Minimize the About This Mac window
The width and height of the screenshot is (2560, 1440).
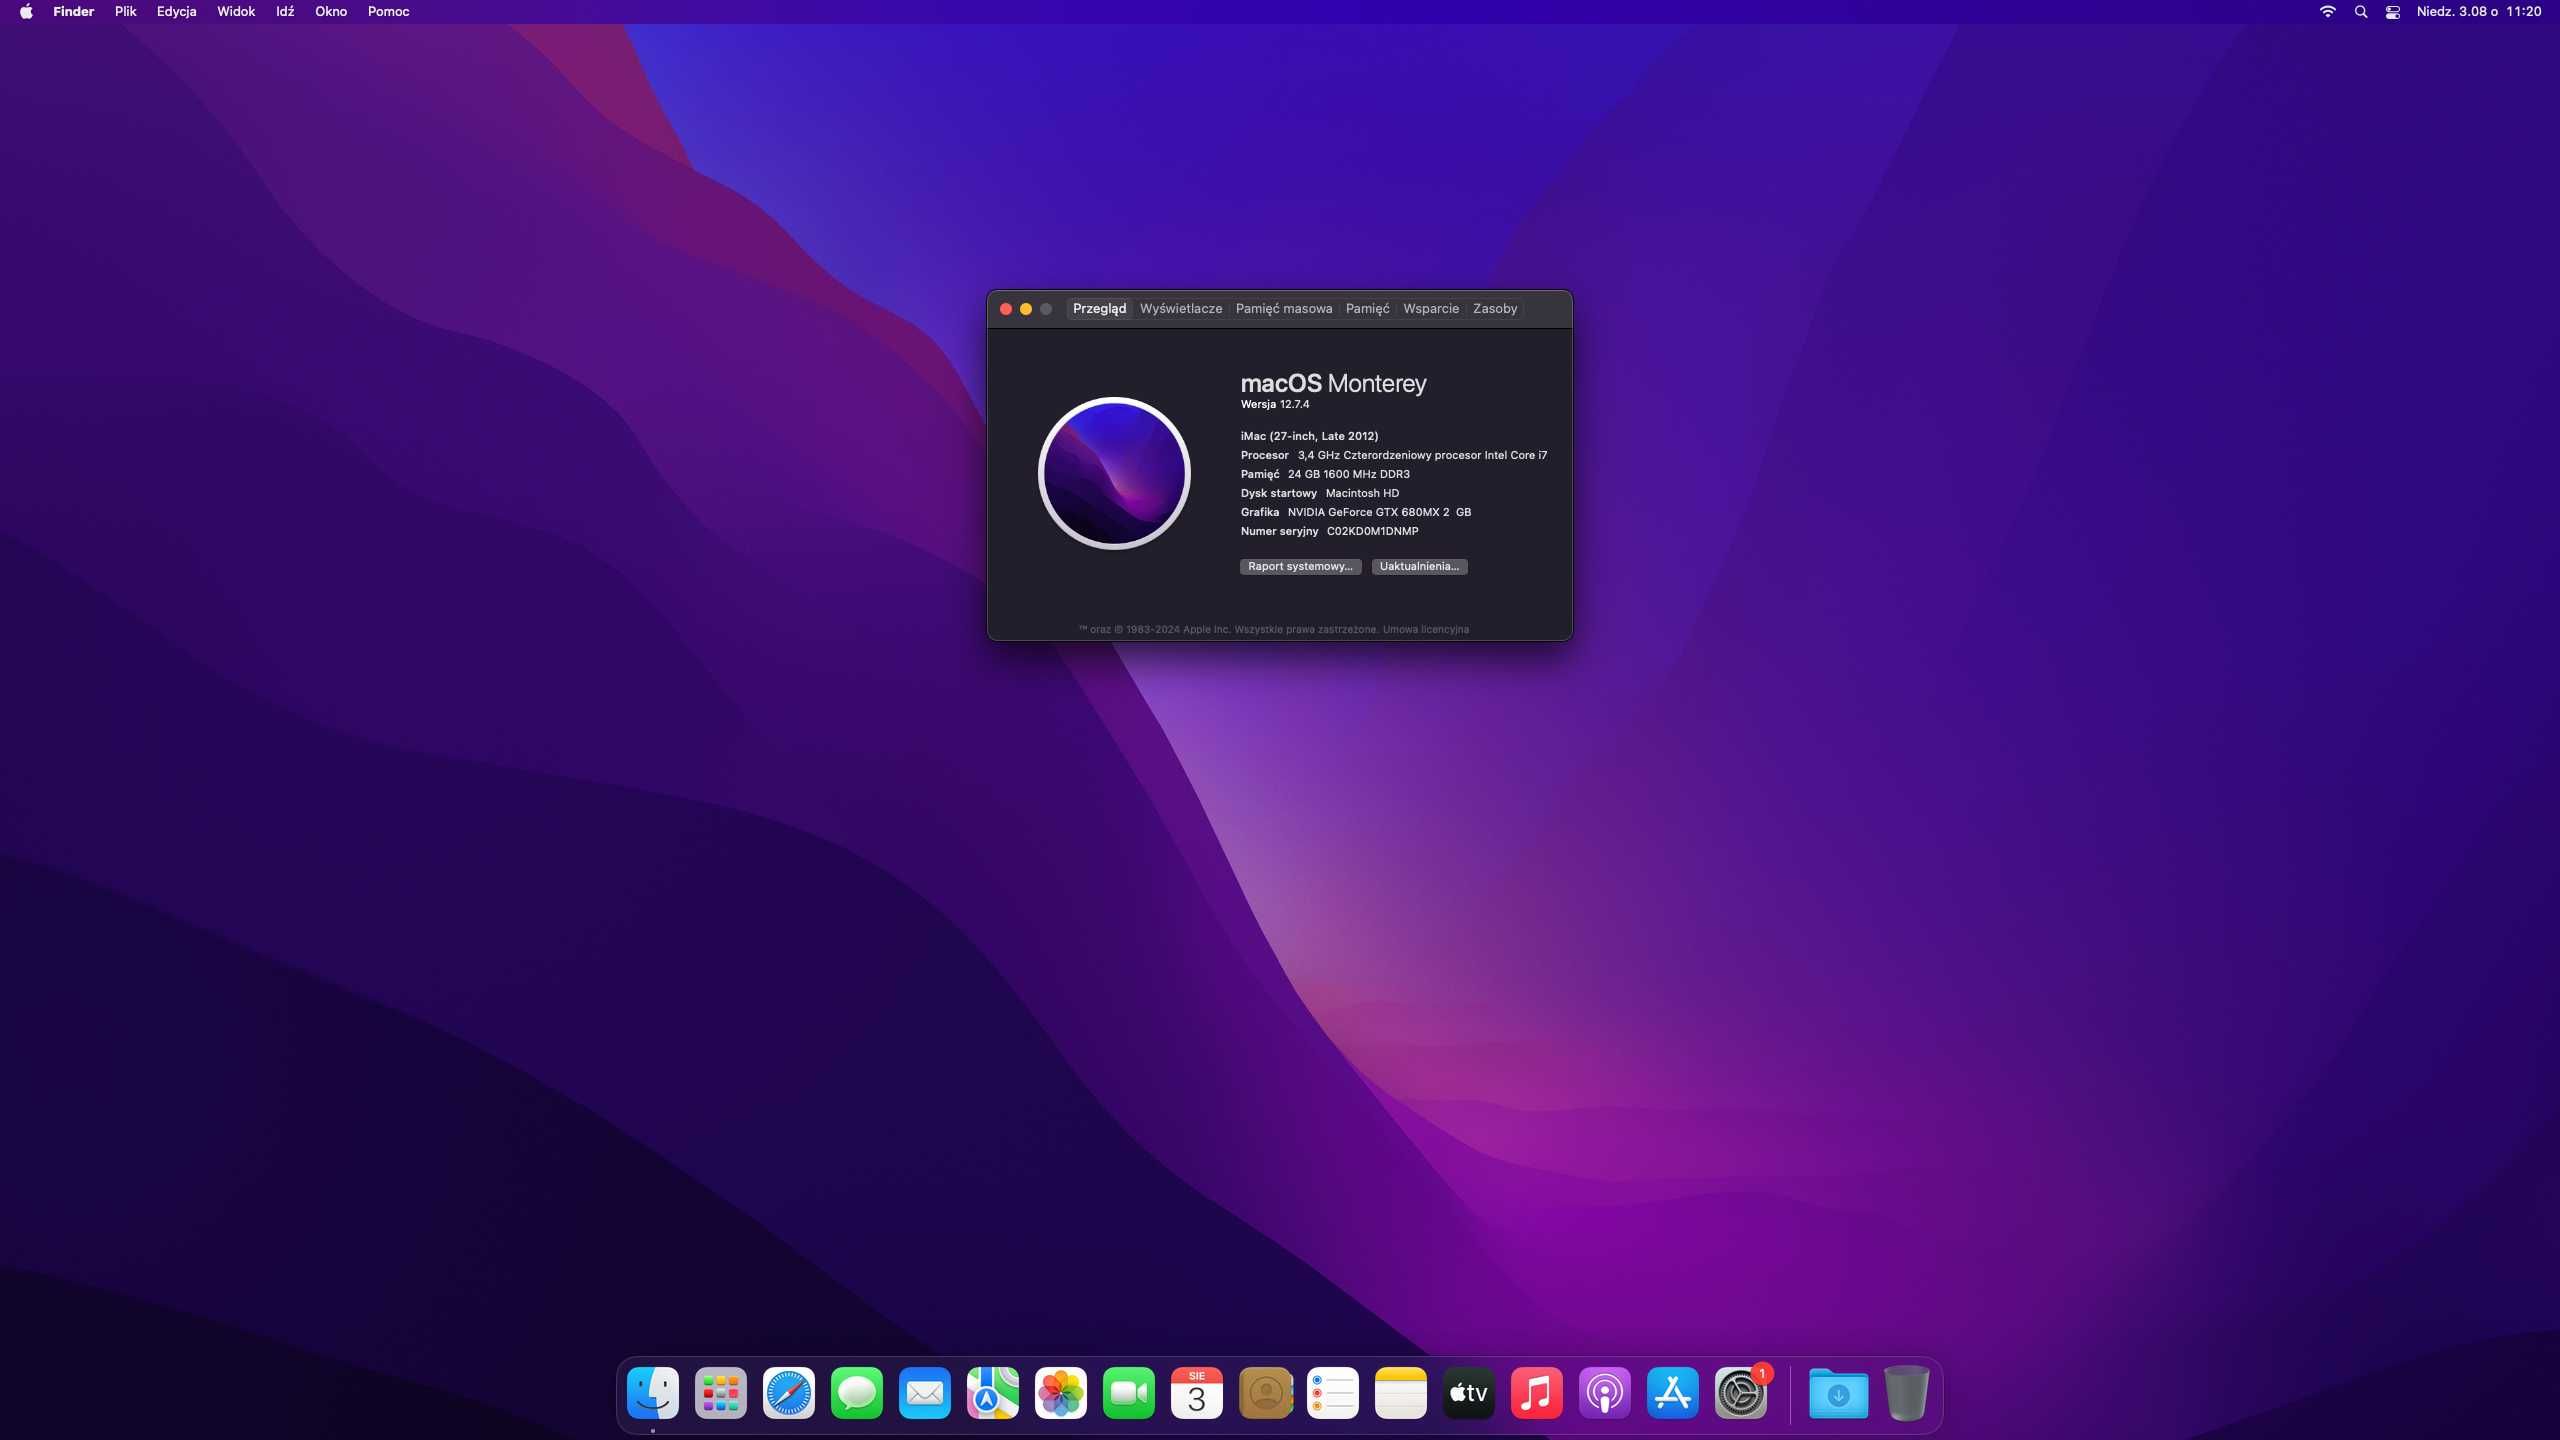pos(1026,309)
